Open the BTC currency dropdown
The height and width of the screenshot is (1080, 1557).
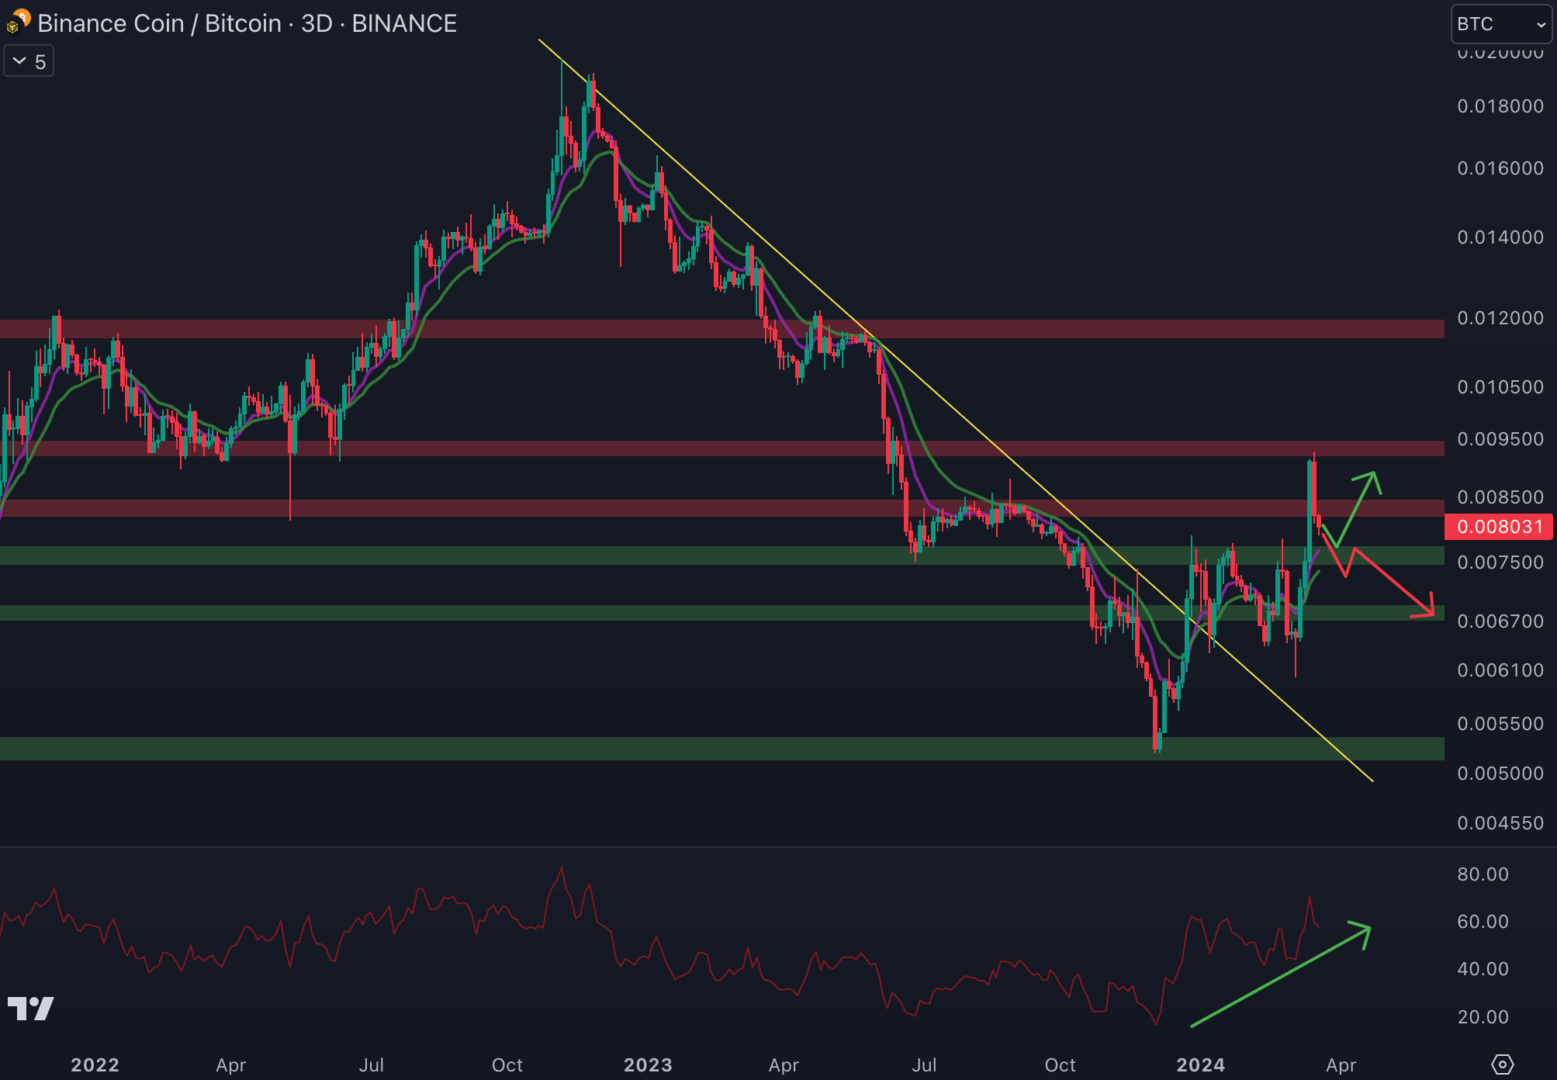(x=1500, y=24)
